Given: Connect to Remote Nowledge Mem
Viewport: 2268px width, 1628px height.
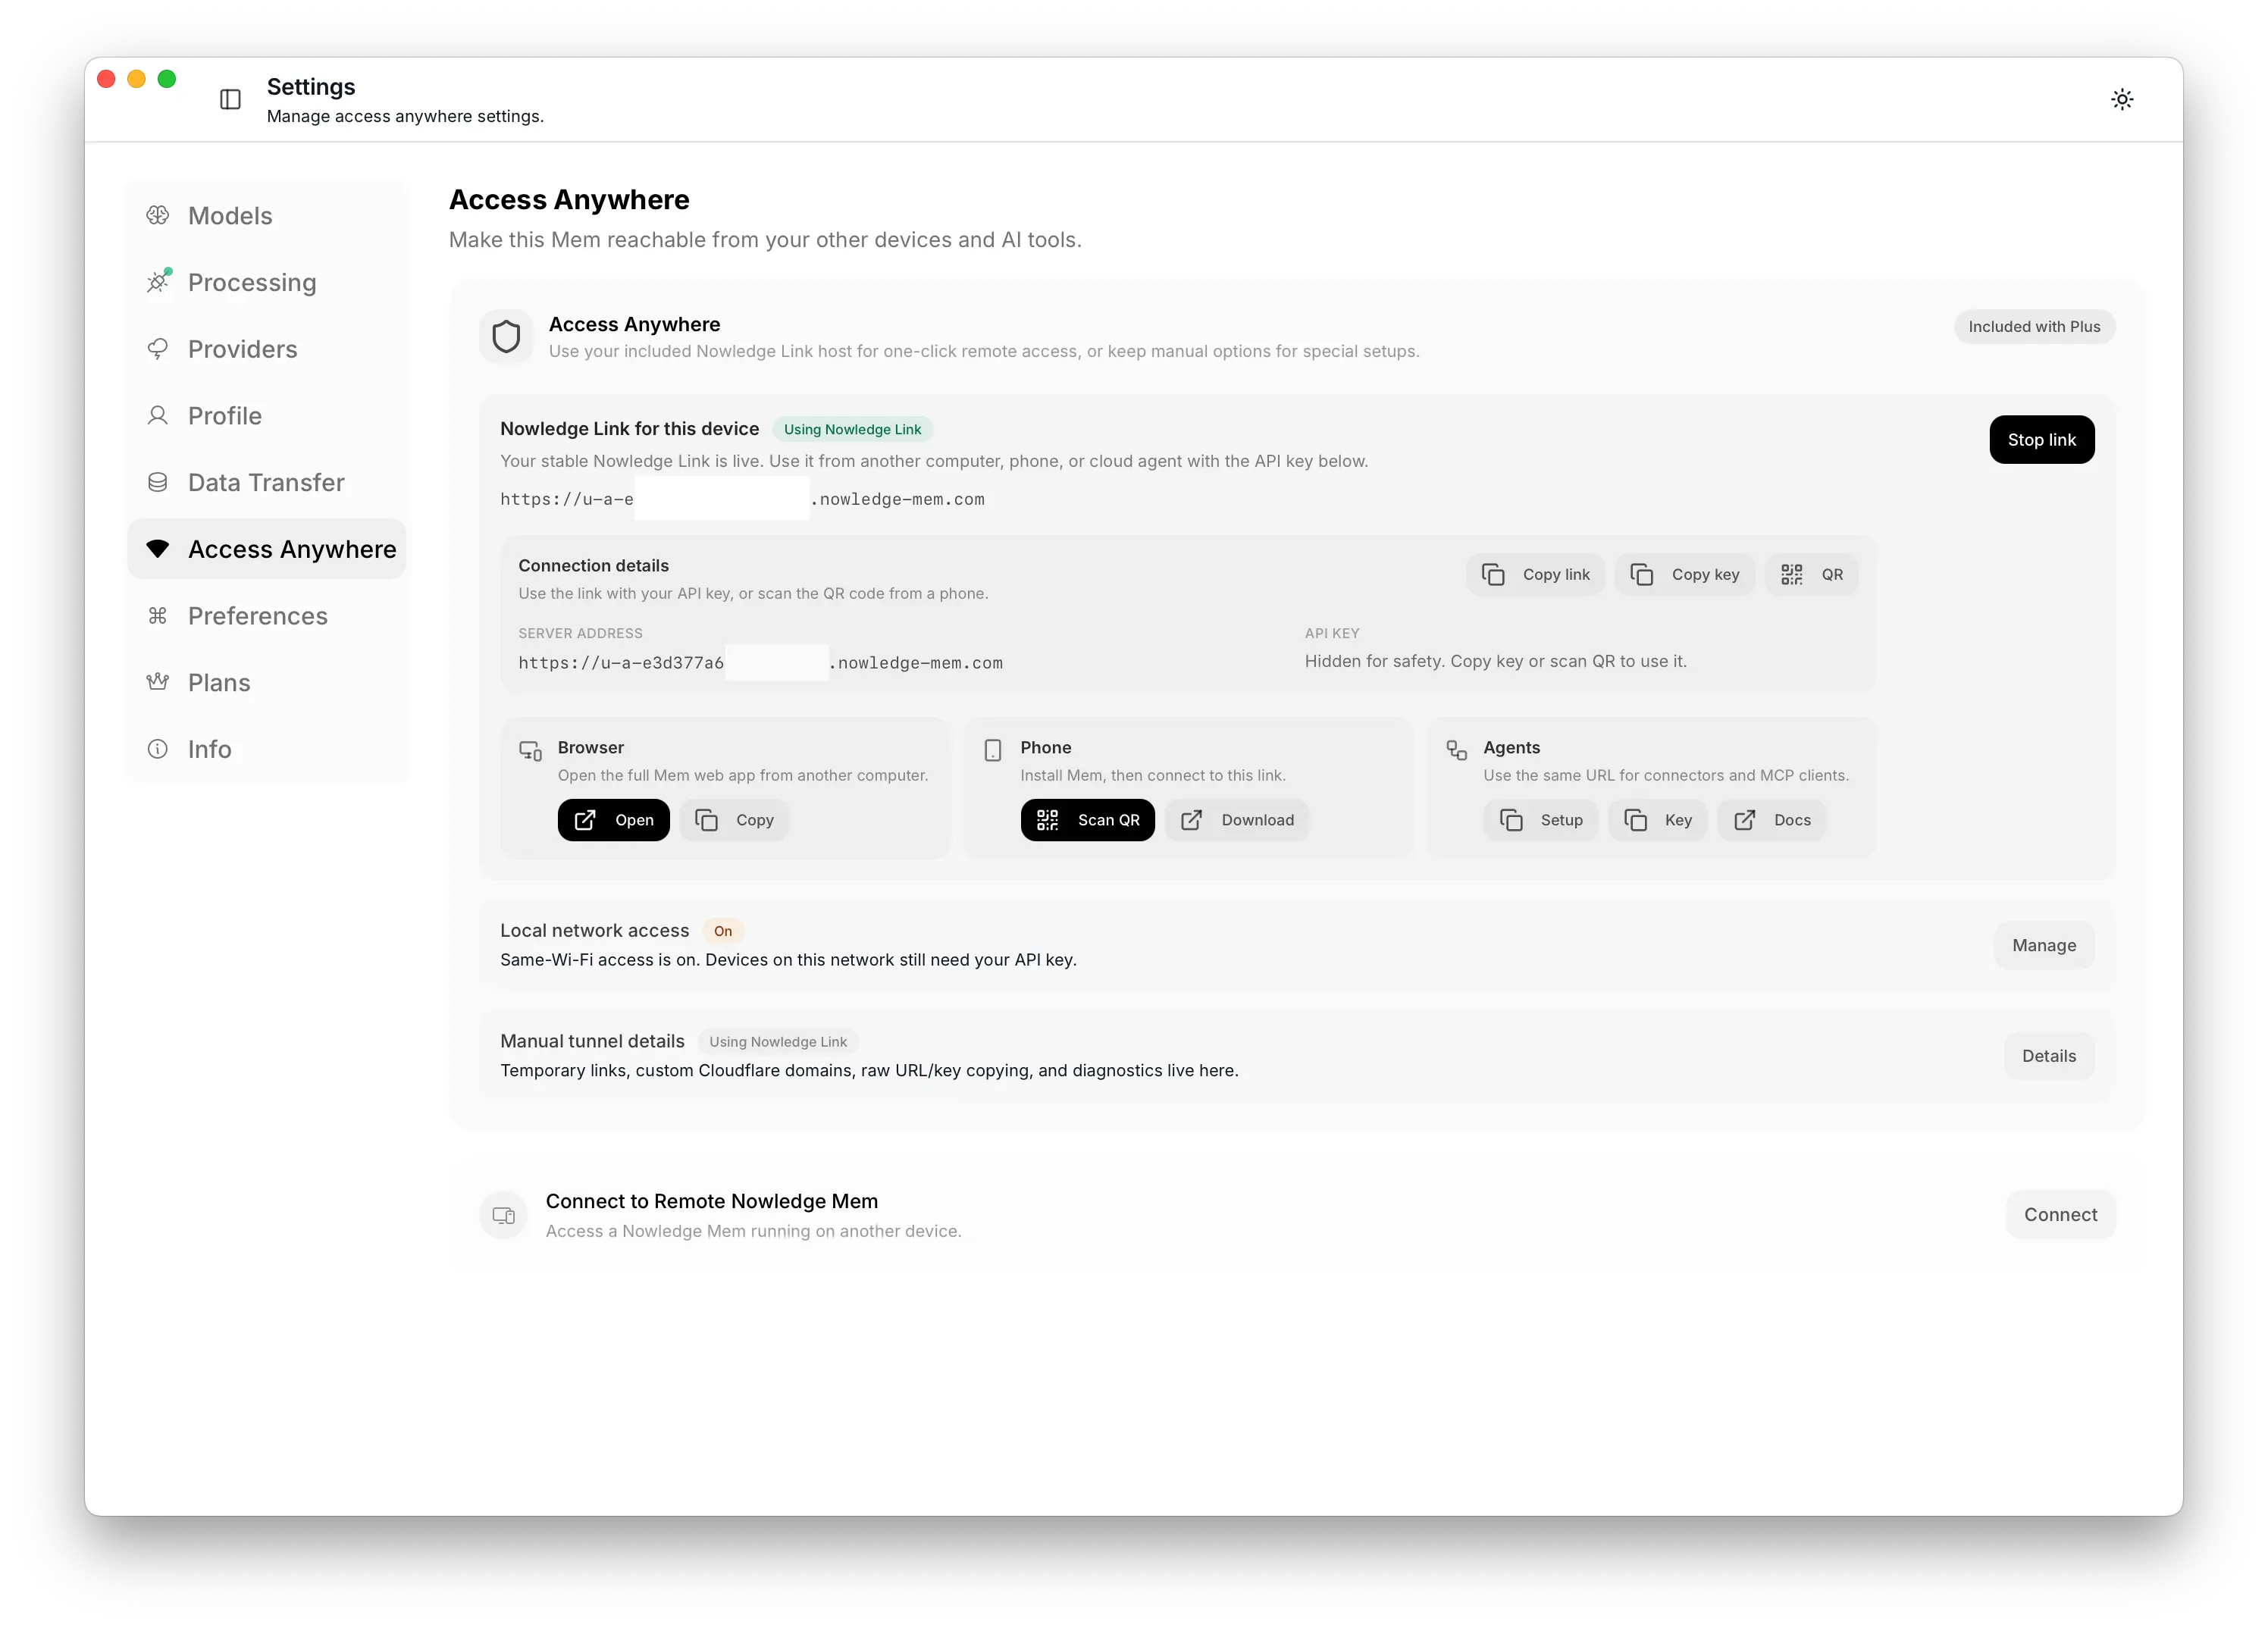Looking at the screenshot, I should point(2061,1215).
